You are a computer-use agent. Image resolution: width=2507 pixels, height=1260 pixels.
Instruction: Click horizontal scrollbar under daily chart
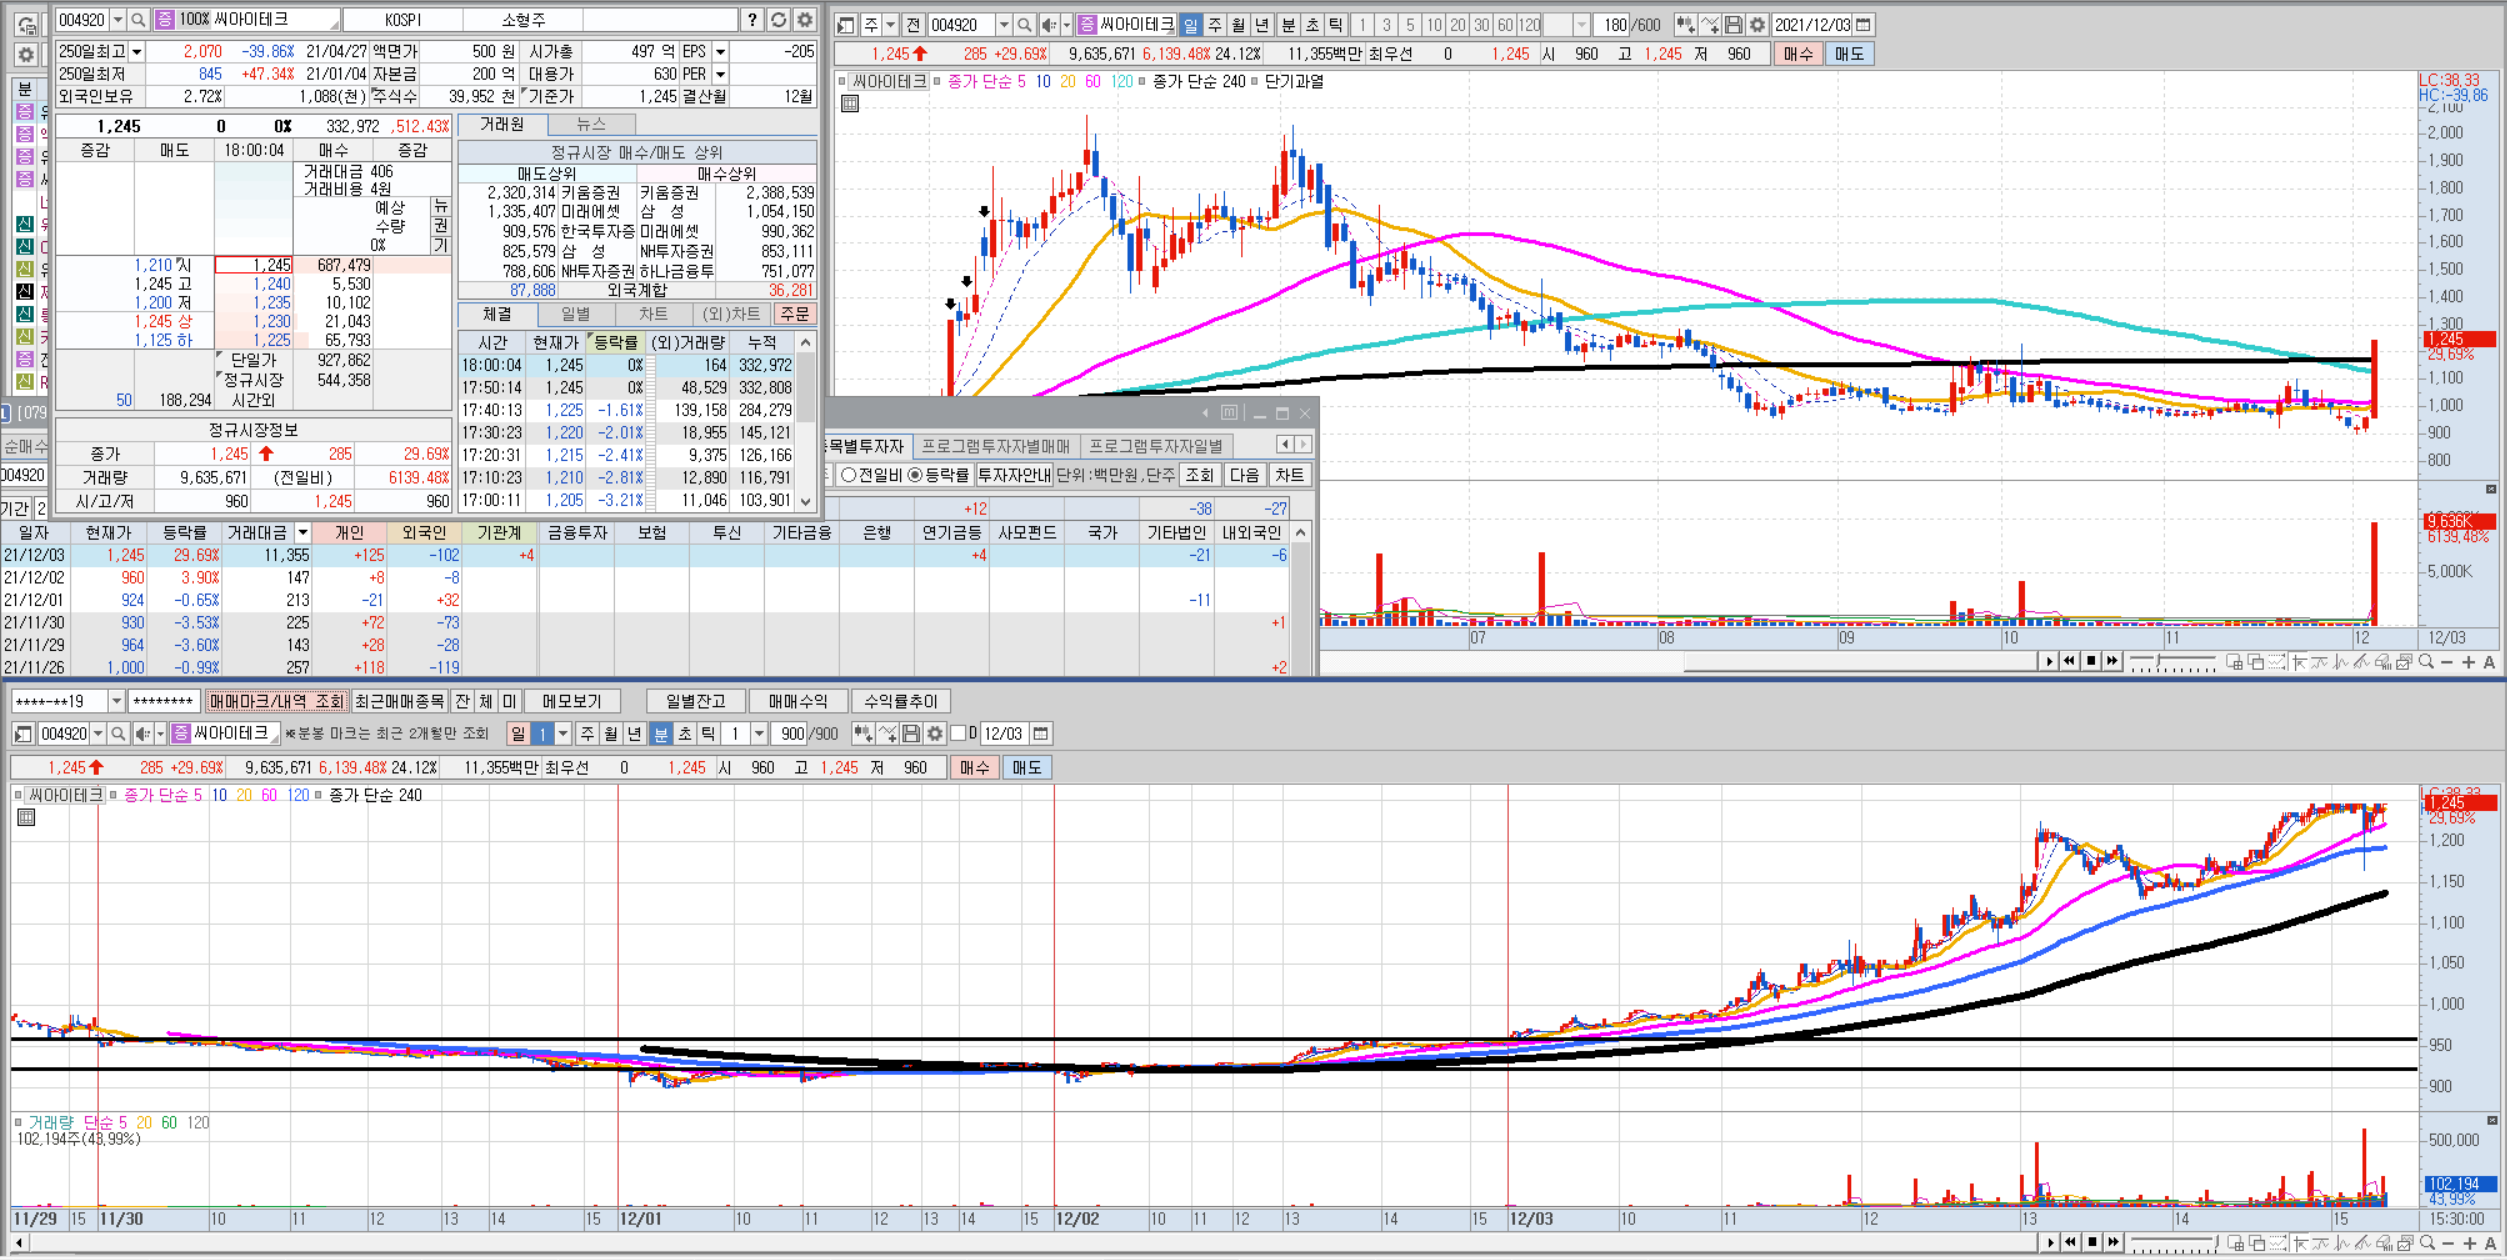[1861, 662]
